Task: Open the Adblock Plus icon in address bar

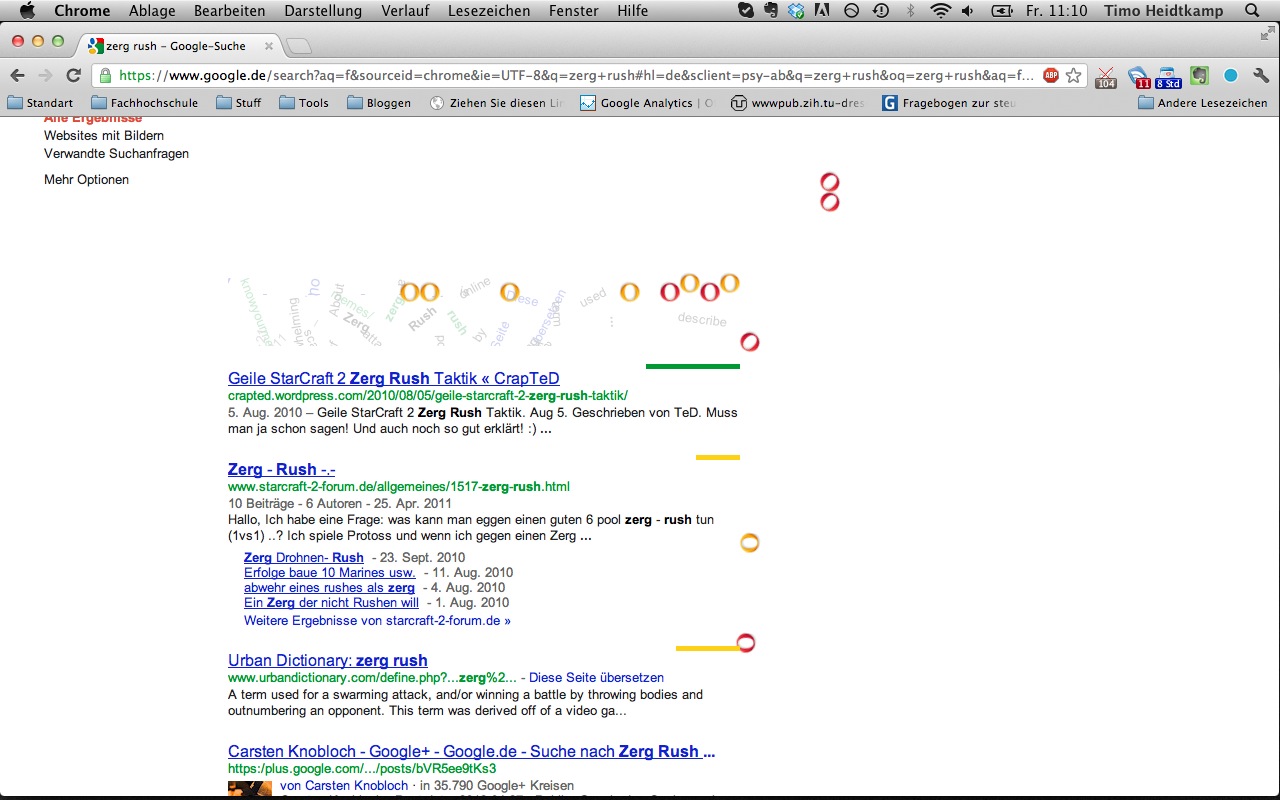Action: pos(1051,75)
